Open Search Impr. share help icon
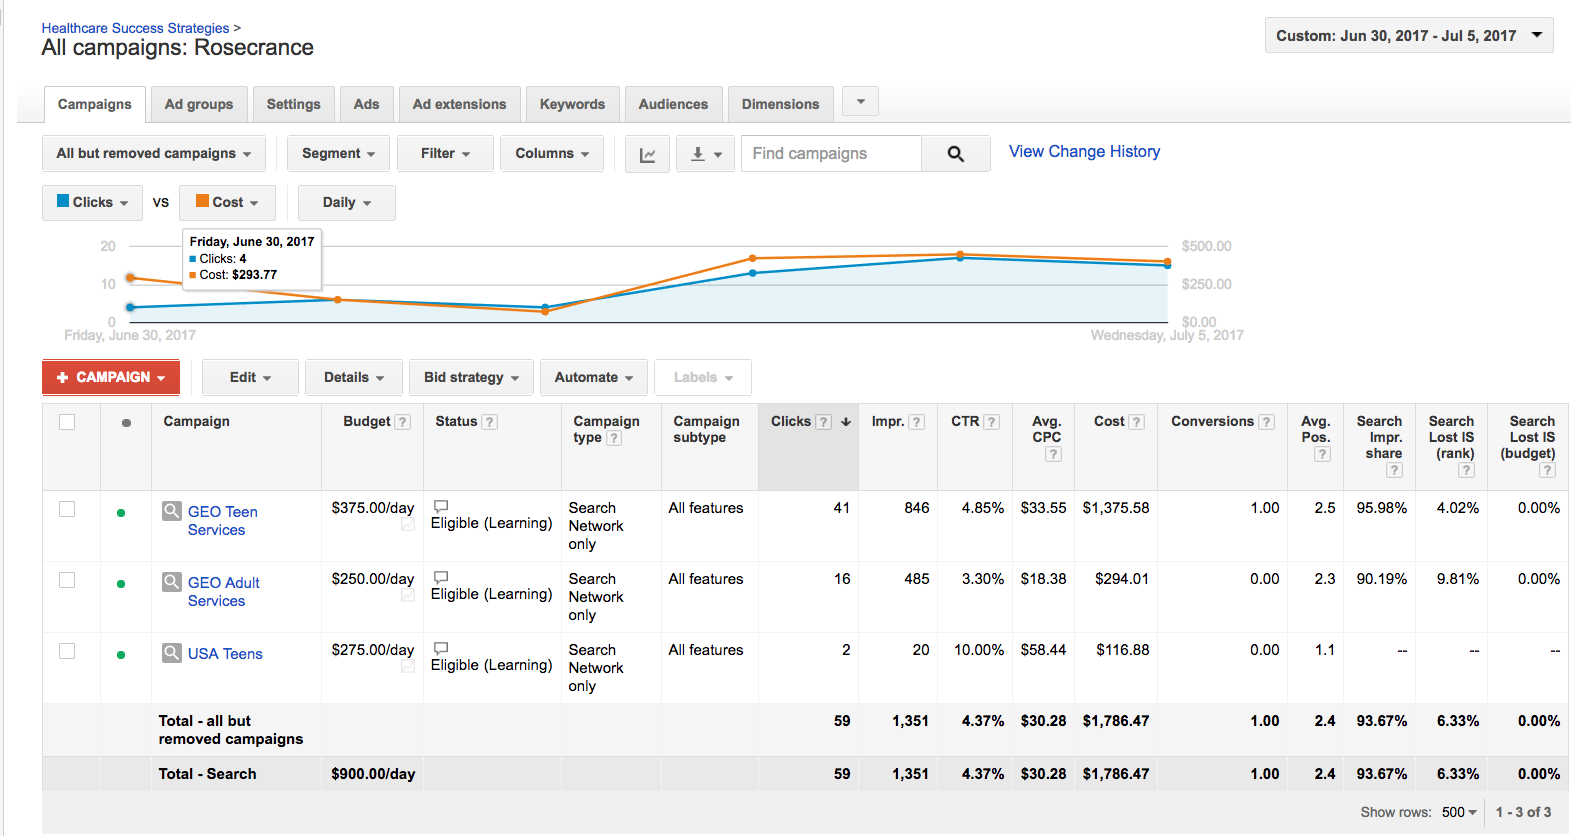Image resolution: width=1571 pixels, height=836 pixels. pyautogui.click(x=1394, y=470)
